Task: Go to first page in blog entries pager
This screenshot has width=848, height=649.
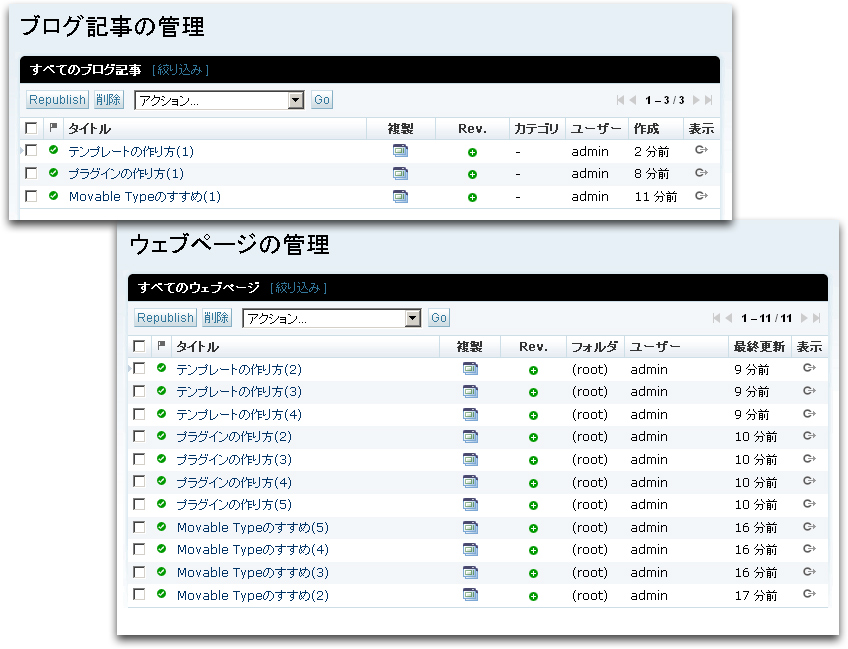Action: (x=620, y=100)
